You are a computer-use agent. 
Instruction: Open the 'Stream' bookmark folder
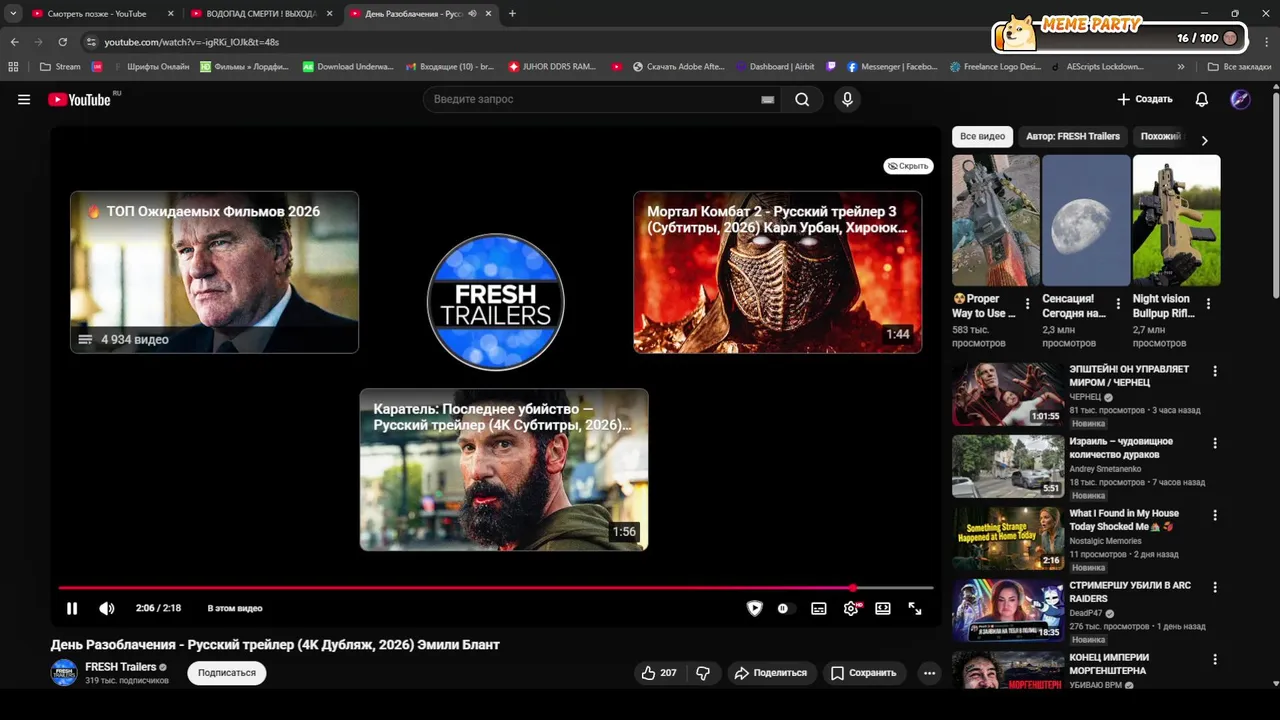tap(60, 67)
